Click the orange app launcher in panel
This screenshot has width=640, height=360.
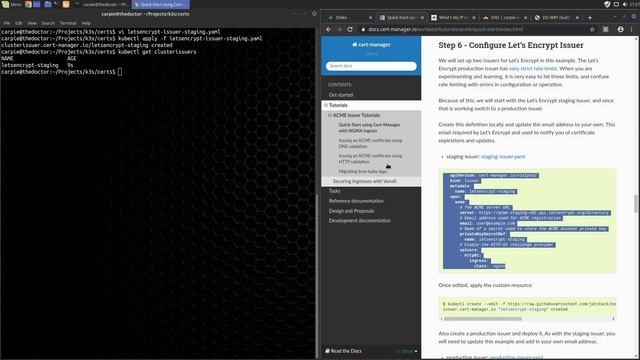(66, 4)
